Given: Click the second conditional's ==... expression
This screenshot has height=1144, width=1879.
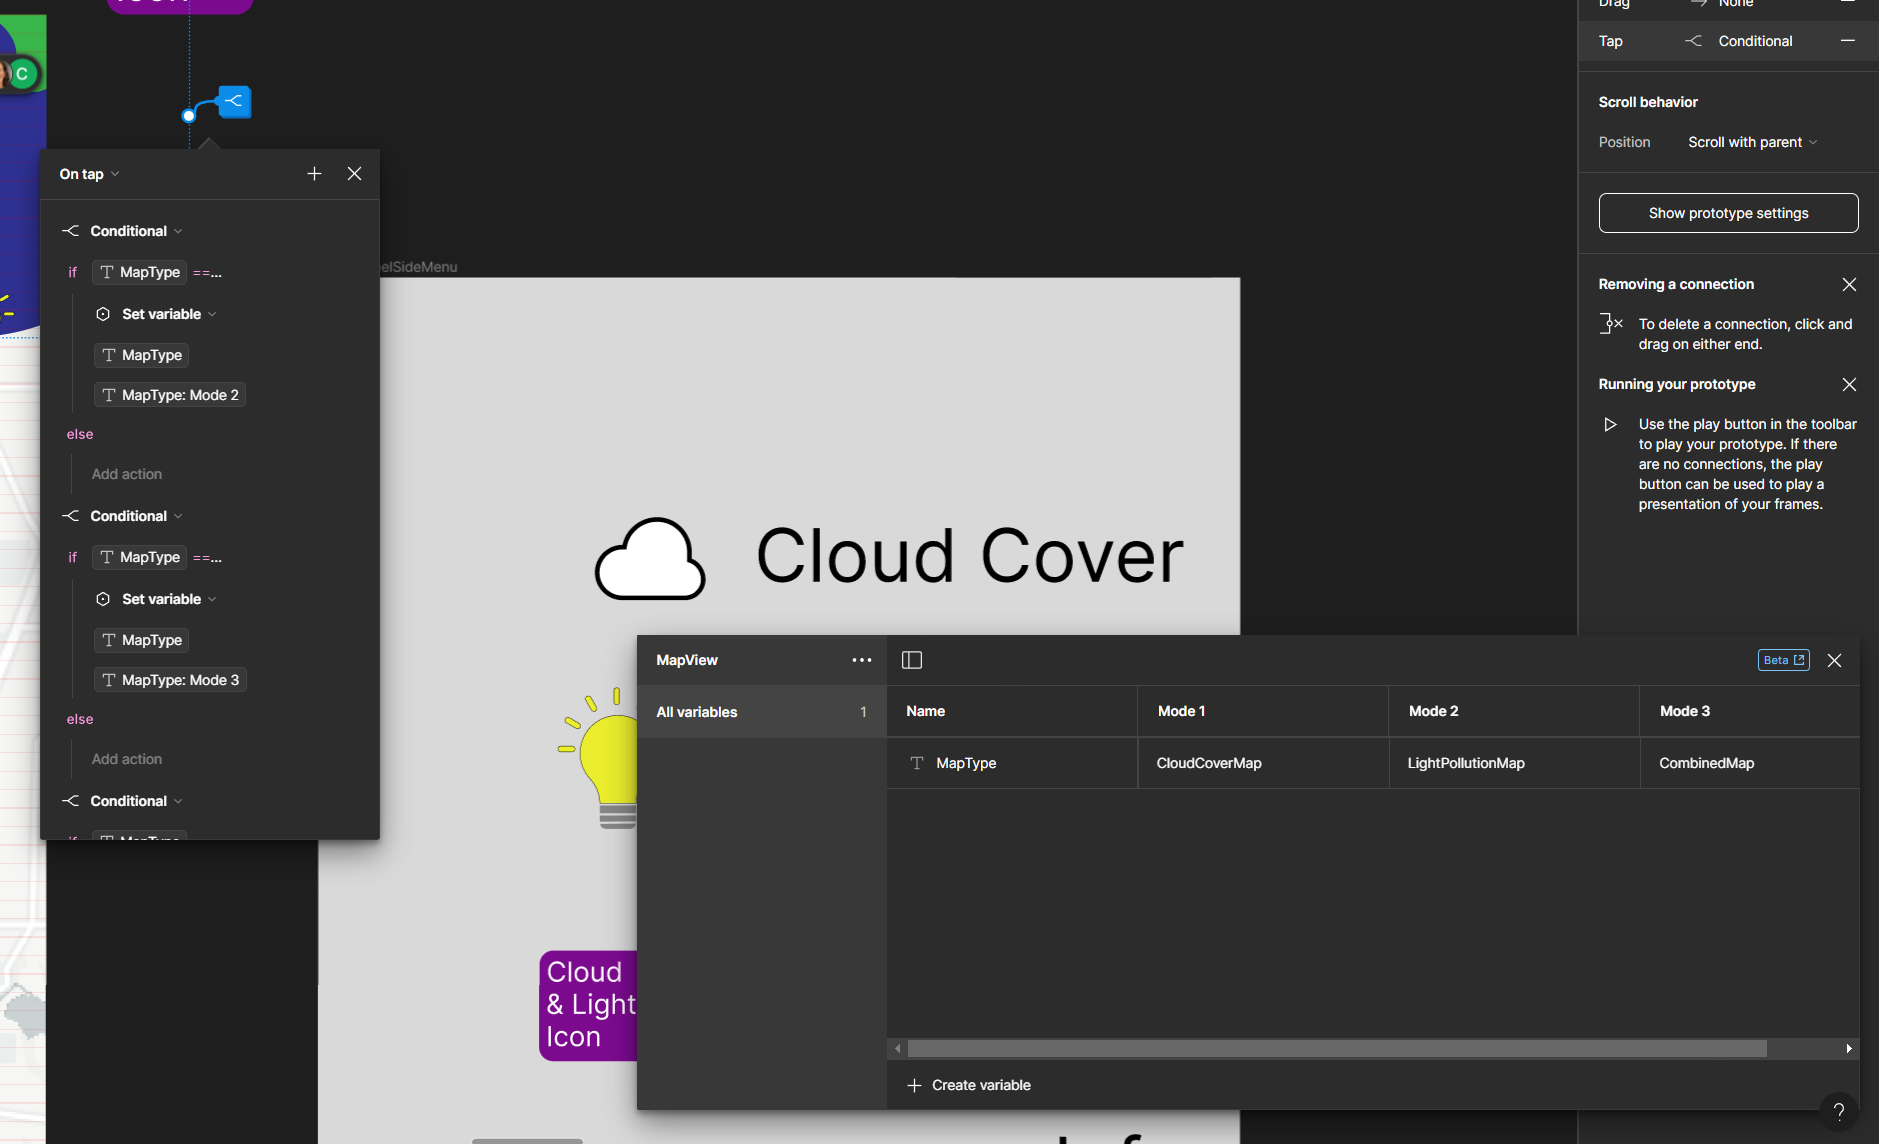Looking at the screenshot, I should tap(207, 557).
